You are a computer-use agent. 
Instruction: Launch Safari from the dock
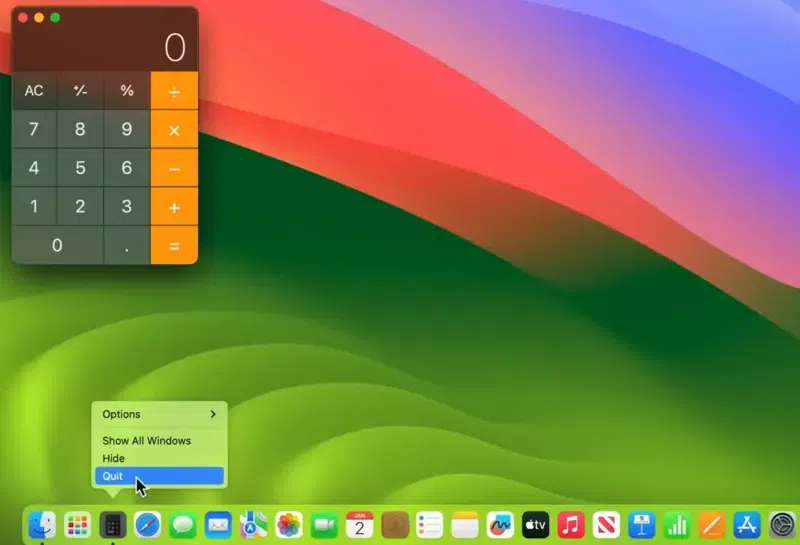(x=147, y=525)
